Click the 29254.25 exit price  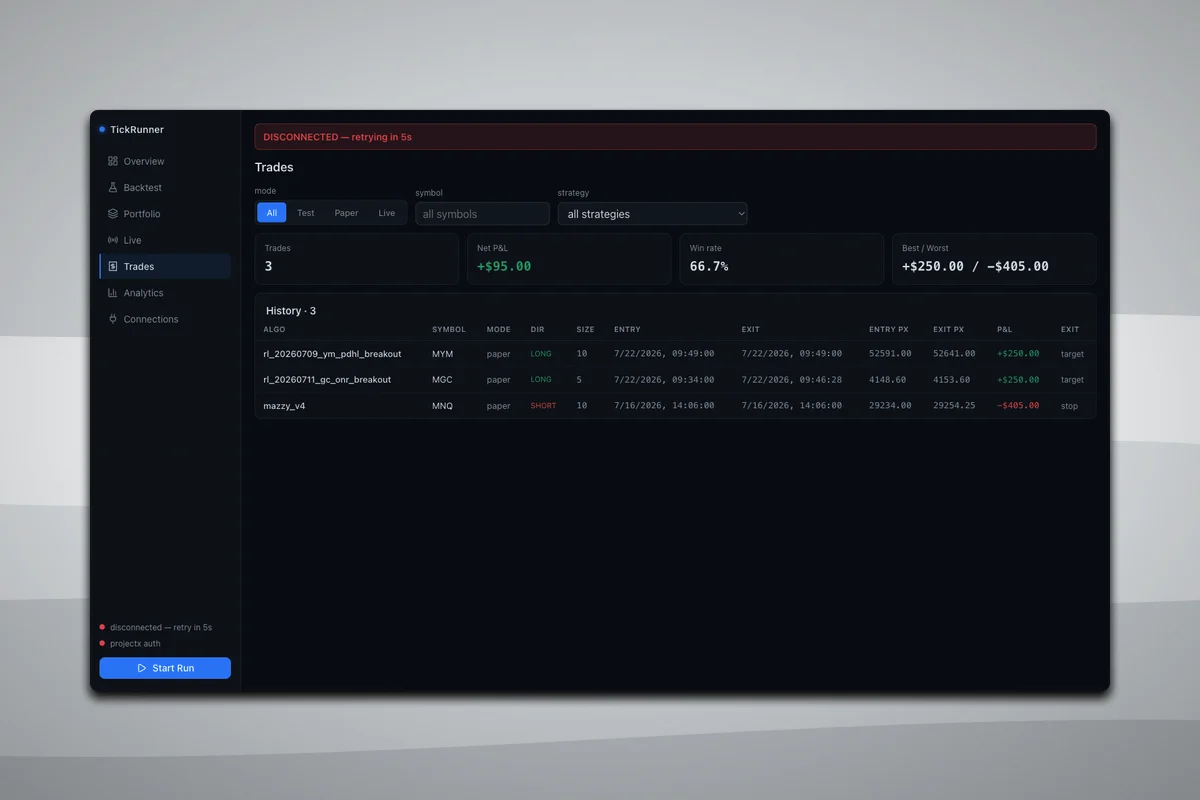click(x=954, y=406)
